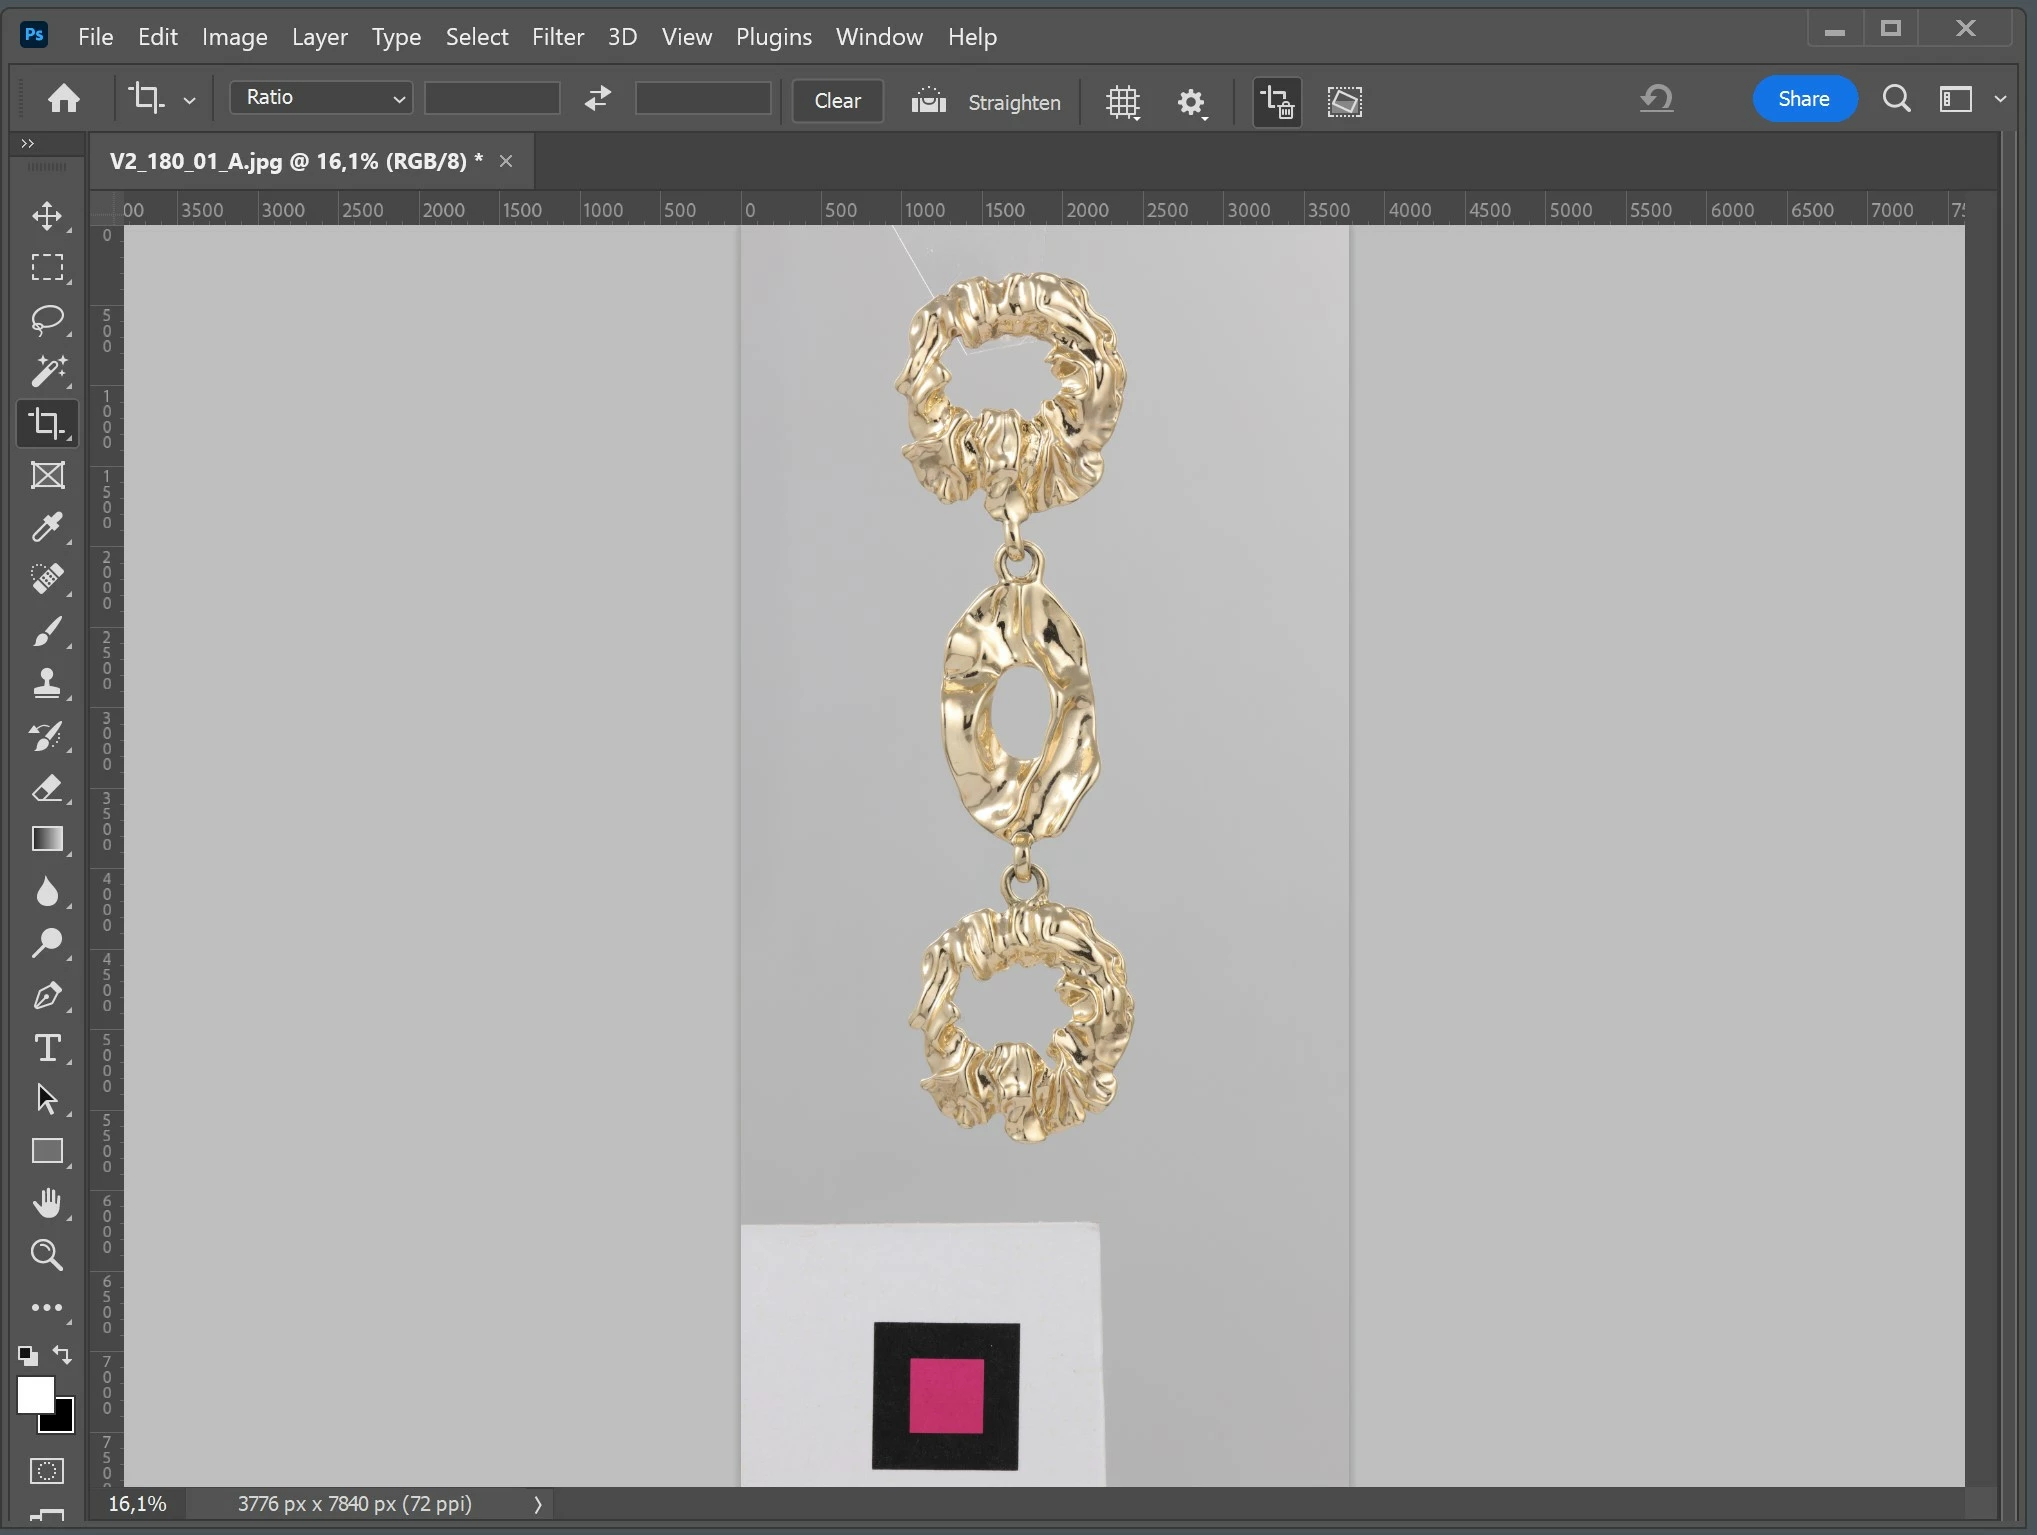Expand crop tool preset picker arrow

click(189, 100)
